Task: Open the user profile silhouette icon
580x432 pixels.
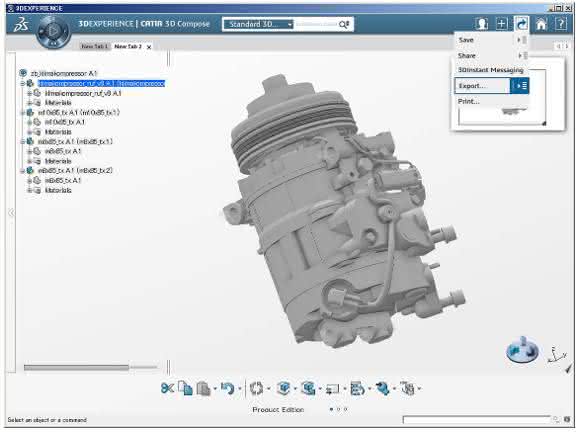Action: tap(482, 24)
